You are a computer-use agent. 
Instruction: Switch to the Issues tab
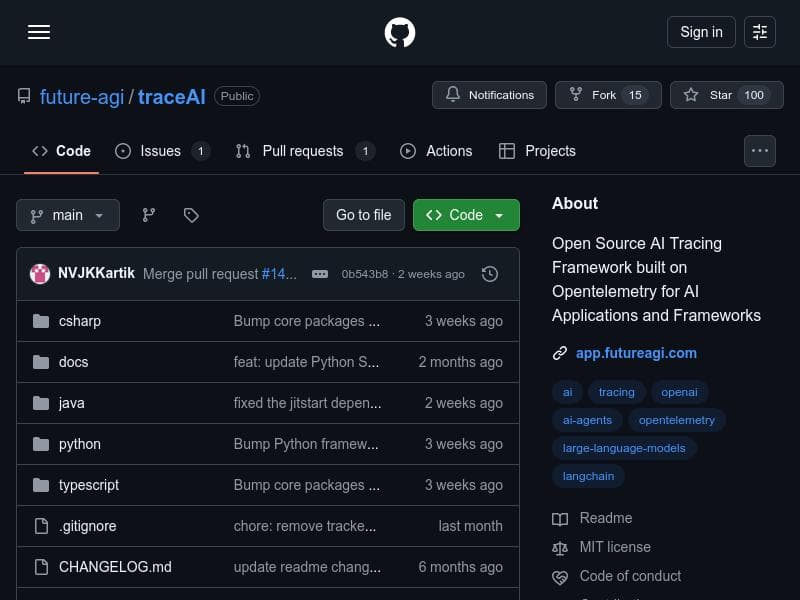[161, 151]
